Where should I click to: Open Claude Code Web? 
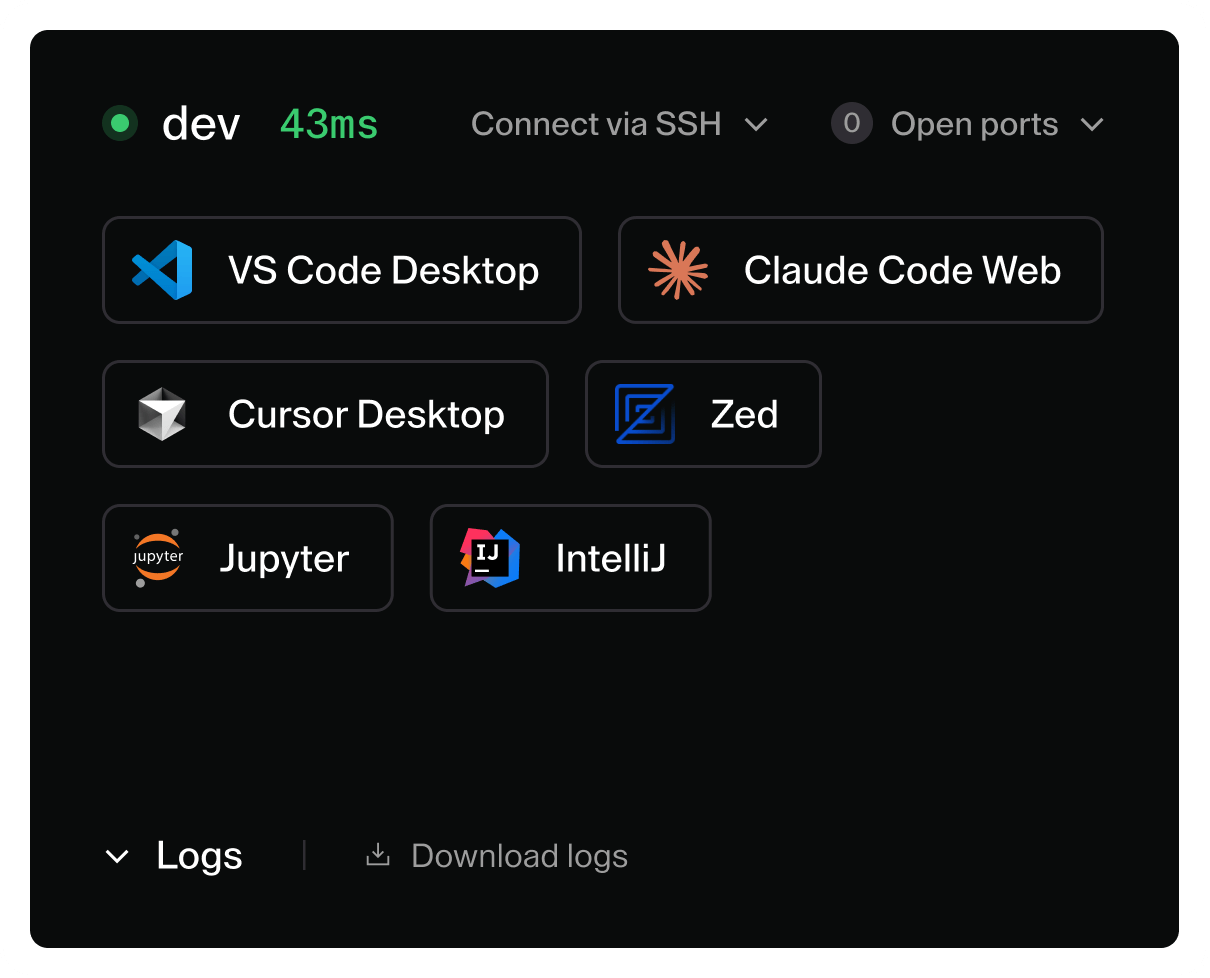(860, 270)
